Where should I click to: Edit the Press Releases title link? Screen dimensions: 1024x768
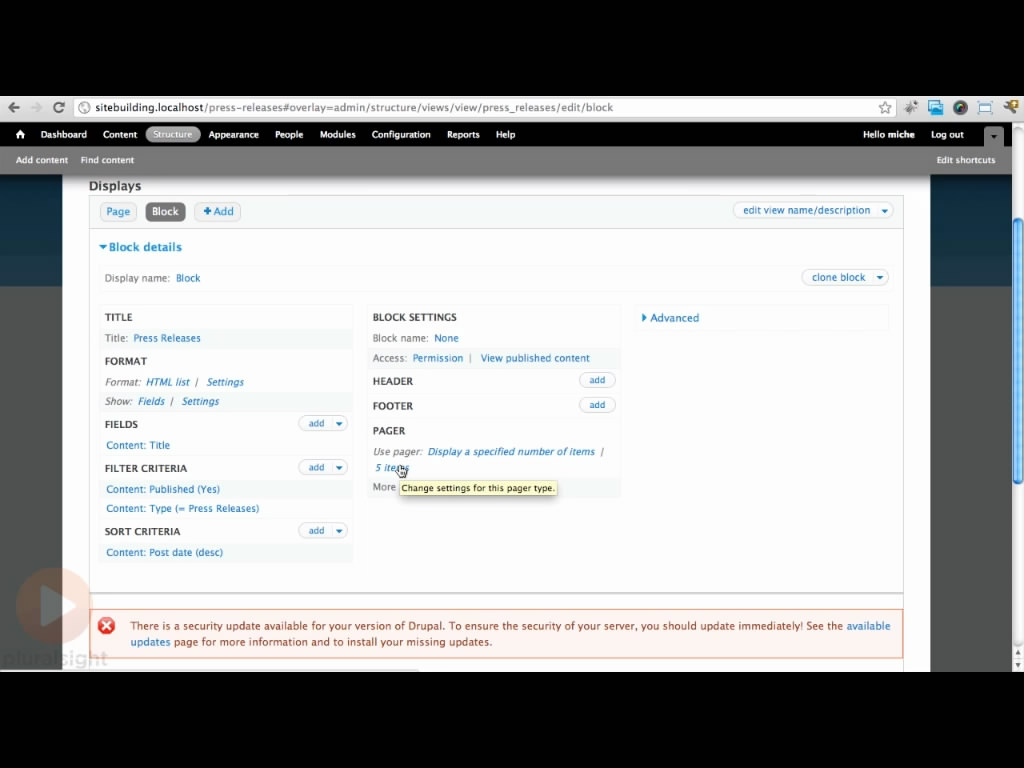pyautogui.click(x=167, y=338)
